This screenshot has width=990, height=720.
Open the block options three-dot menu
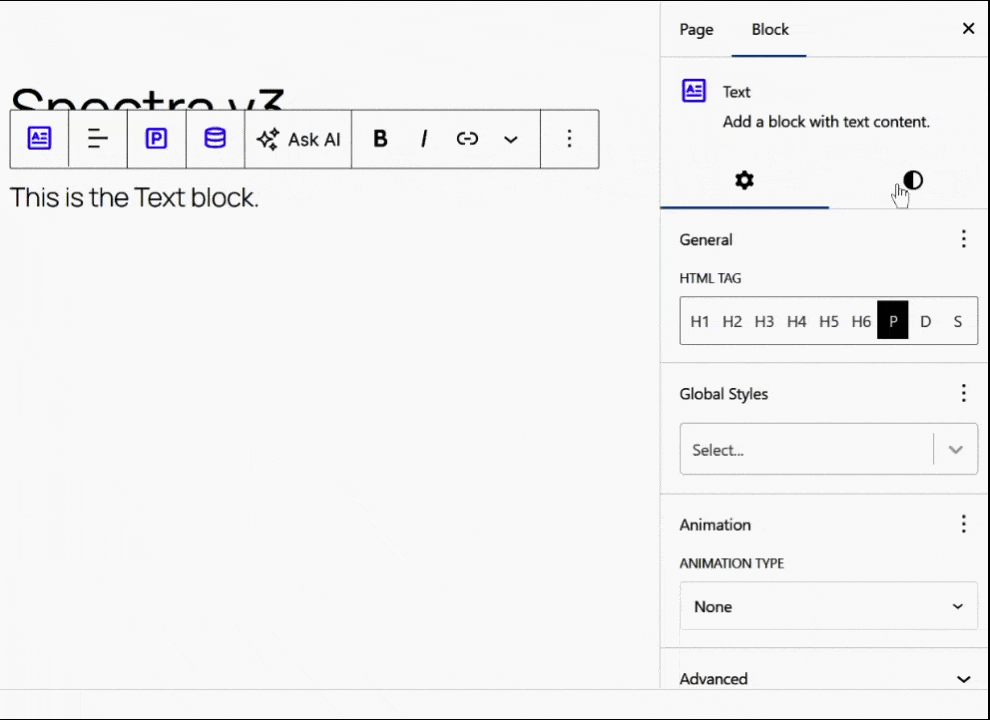[x=569, y=139]
